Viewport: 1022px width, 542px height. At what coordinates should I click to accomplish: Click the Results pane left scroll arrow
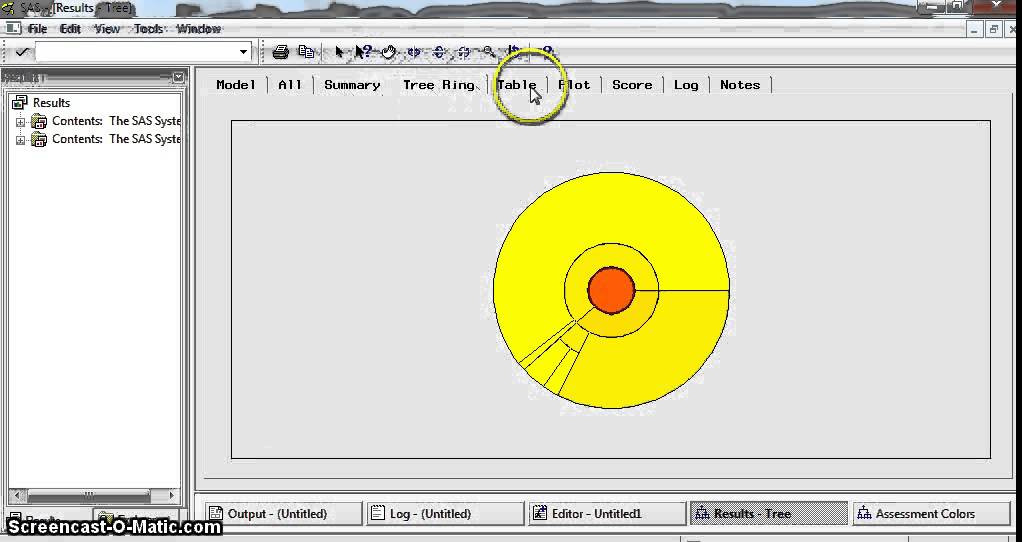point(16,495)
